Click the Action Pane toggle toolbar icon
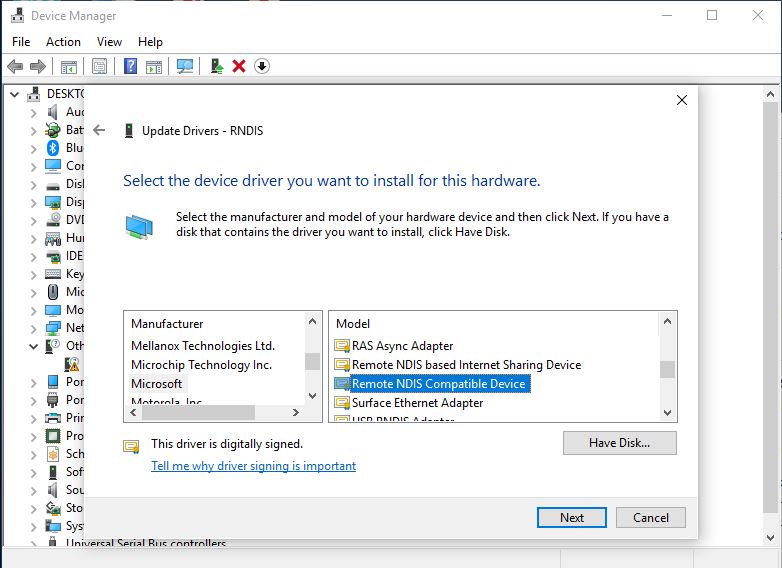This screenshot has height=568, width=782. (x=154, y=66)
